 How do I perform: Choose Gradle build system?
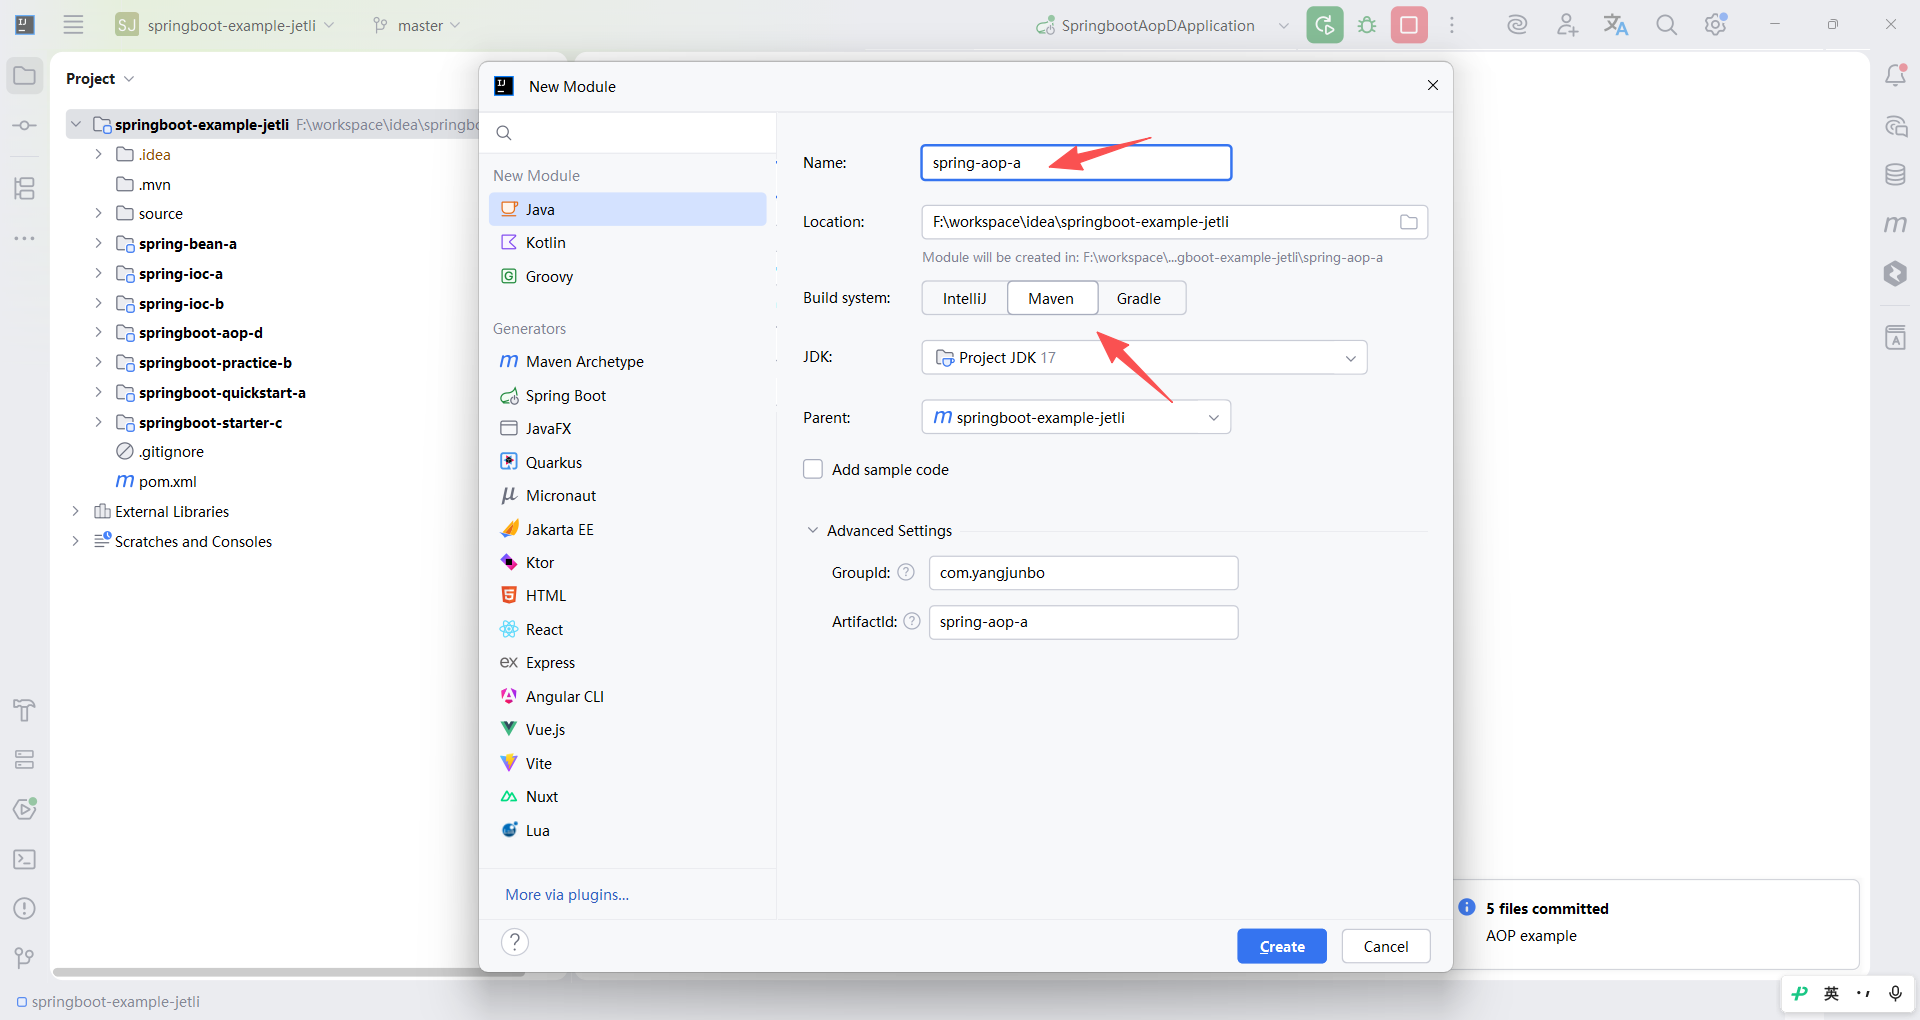coord(1139,298)
